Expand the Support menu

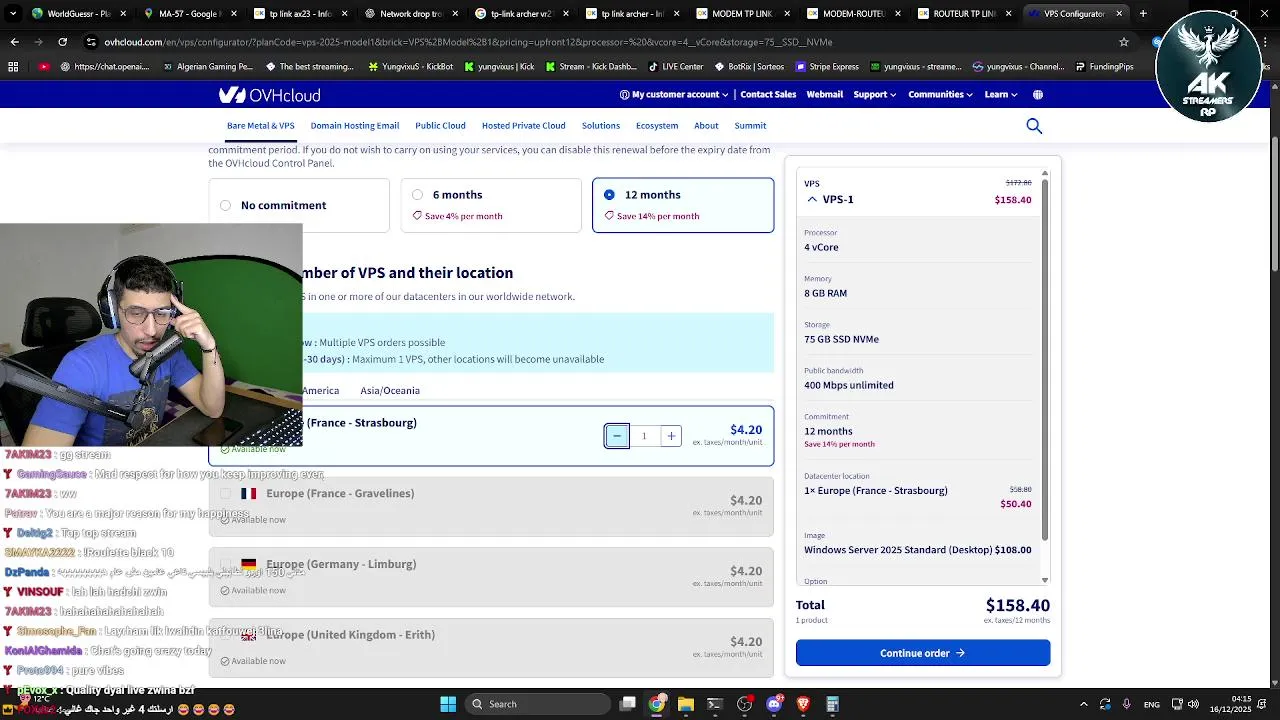coord(875,95)
